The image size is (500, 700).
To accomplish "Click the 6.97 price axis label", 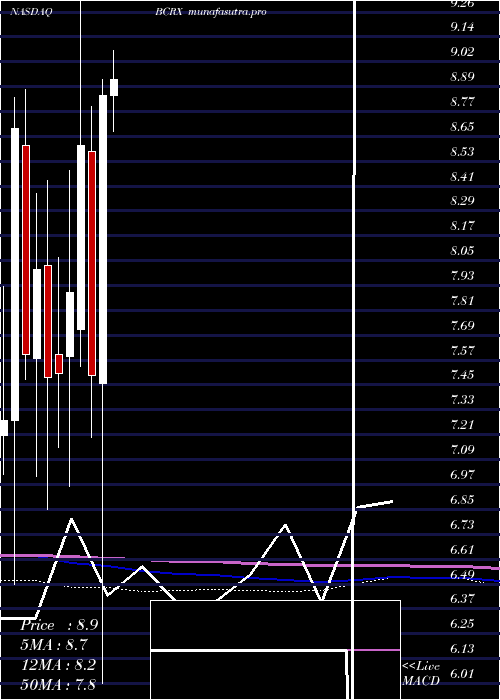I will (x=462, y=475).
